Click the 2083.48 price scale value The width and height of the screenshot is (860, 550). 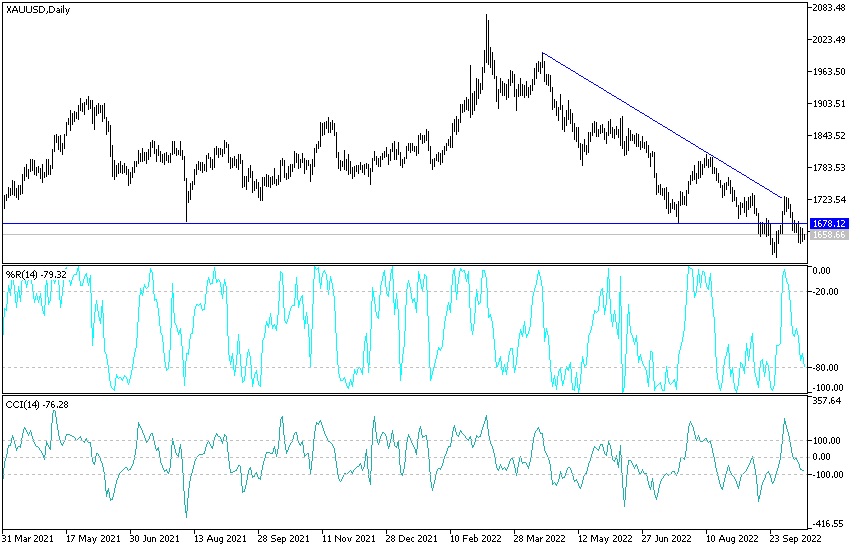pyautogui.click(x=829, y=8)
